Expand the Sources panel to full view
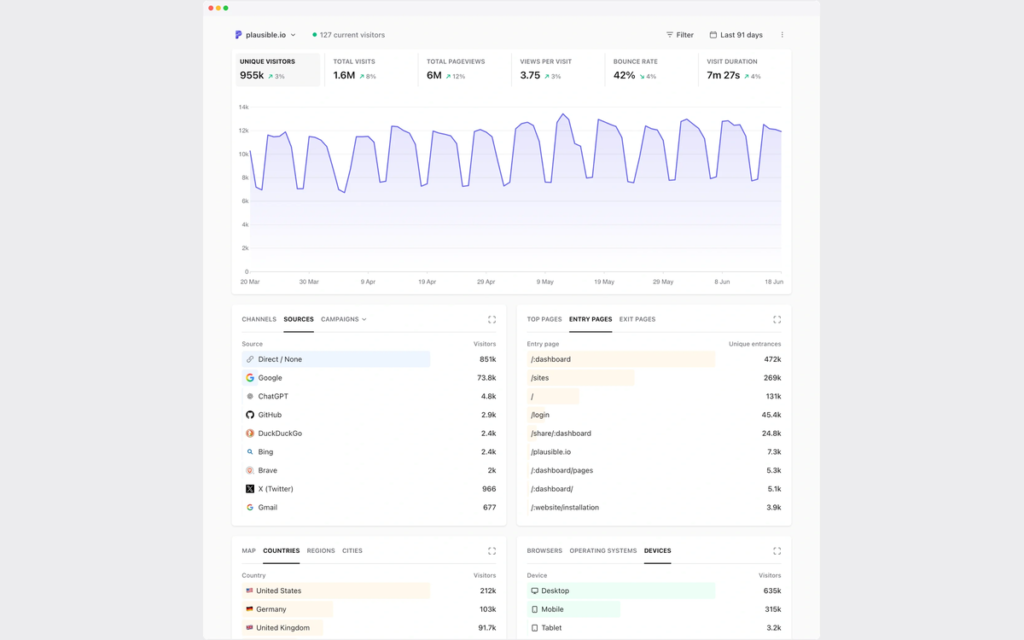 point(492,319)
